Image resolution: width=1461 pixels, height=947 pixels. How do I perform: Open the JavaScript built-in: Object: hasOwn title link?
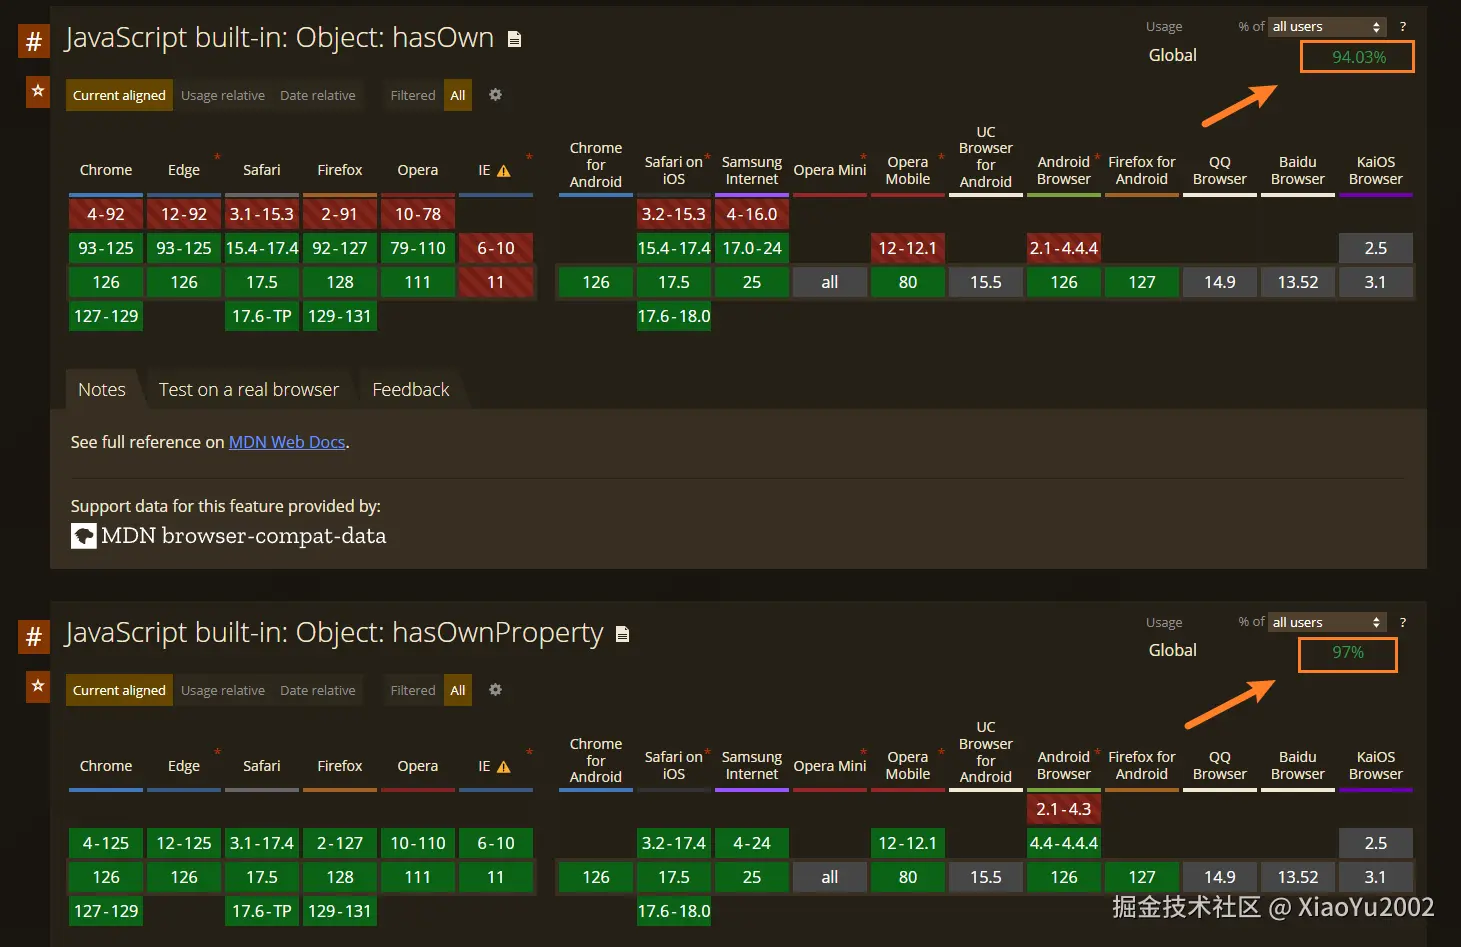click(x=279, y=38)
